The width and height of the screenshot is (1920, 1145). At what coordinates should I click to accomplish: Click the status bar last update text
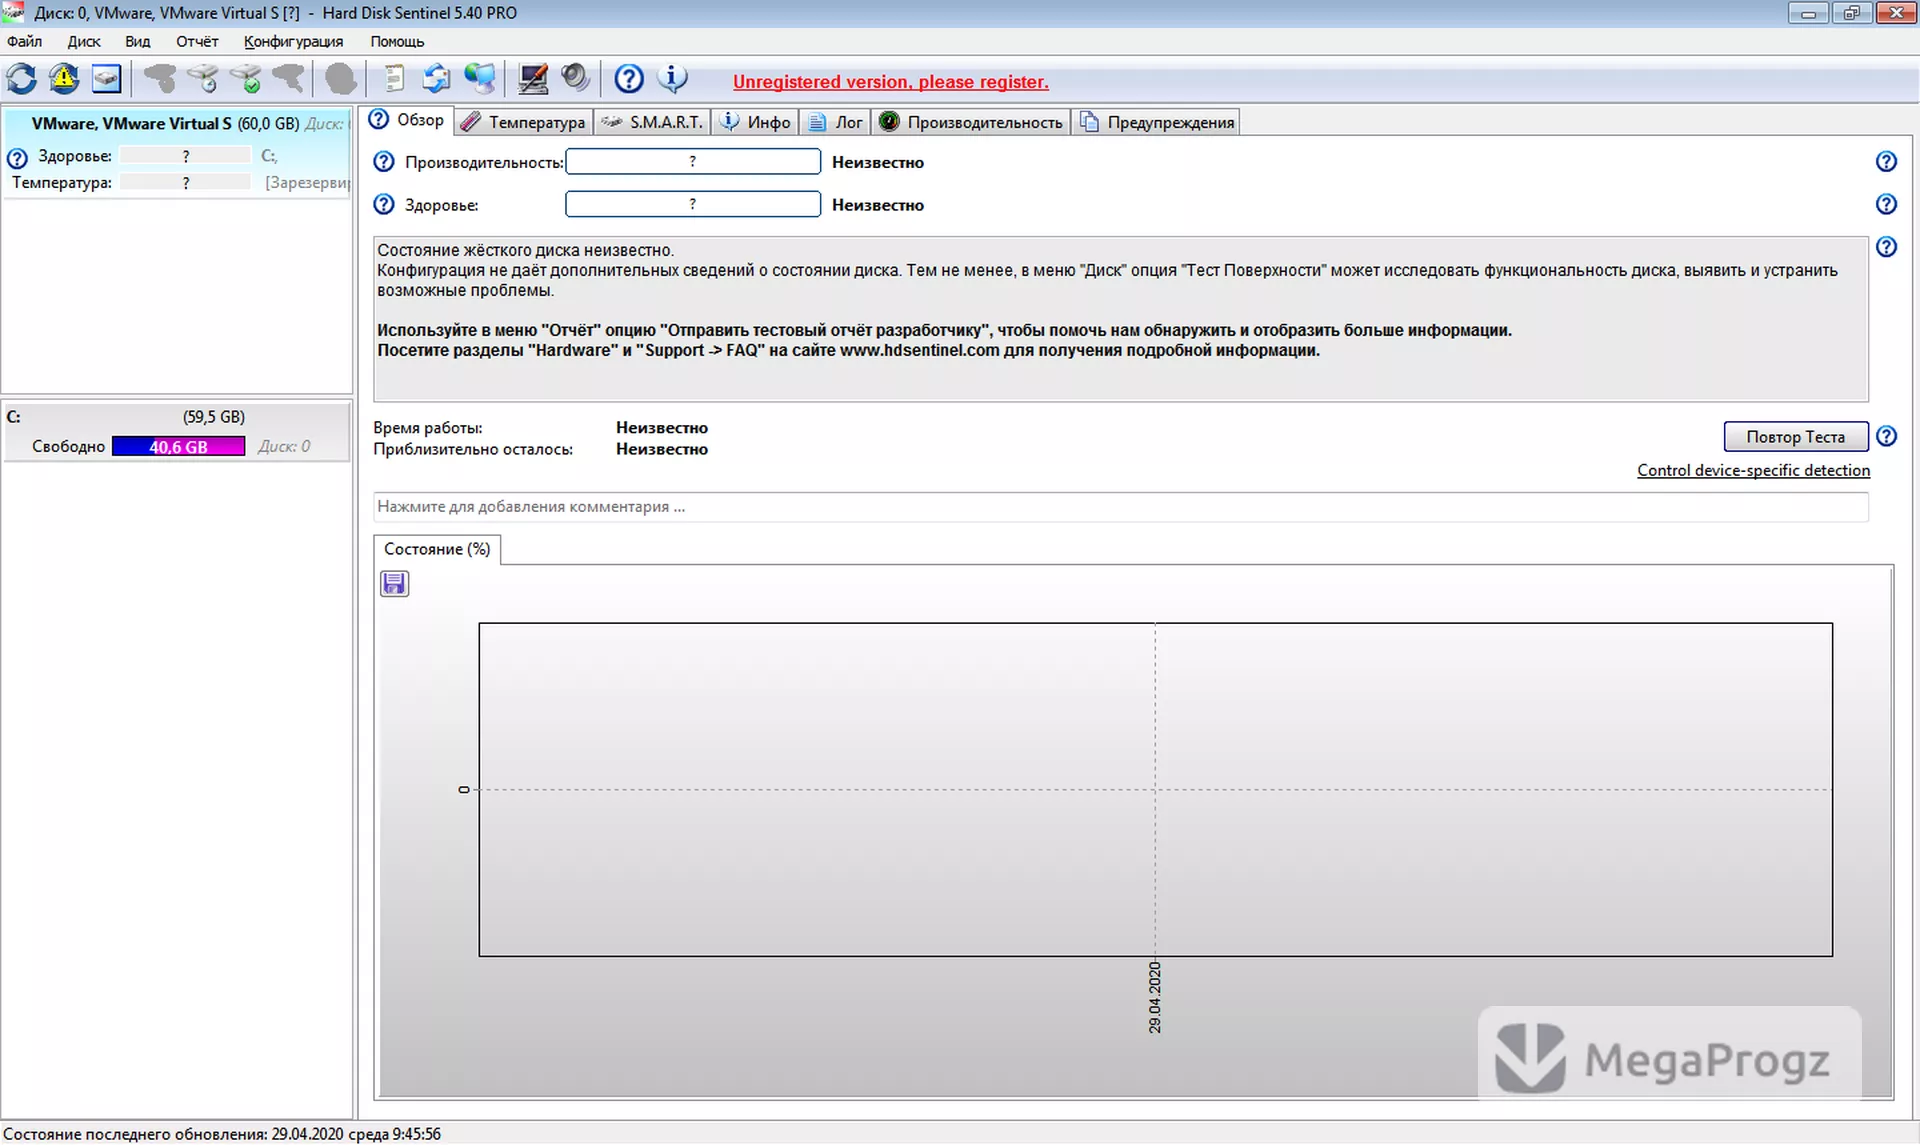pyautogui.click(x=222, y=1134)
